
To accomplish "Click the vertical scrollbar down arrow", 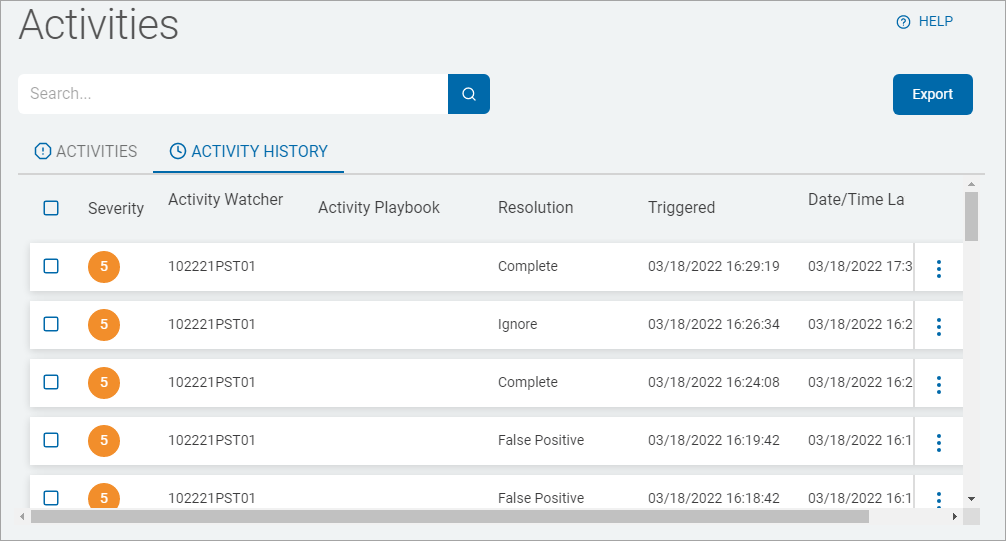I will (971, 498).
